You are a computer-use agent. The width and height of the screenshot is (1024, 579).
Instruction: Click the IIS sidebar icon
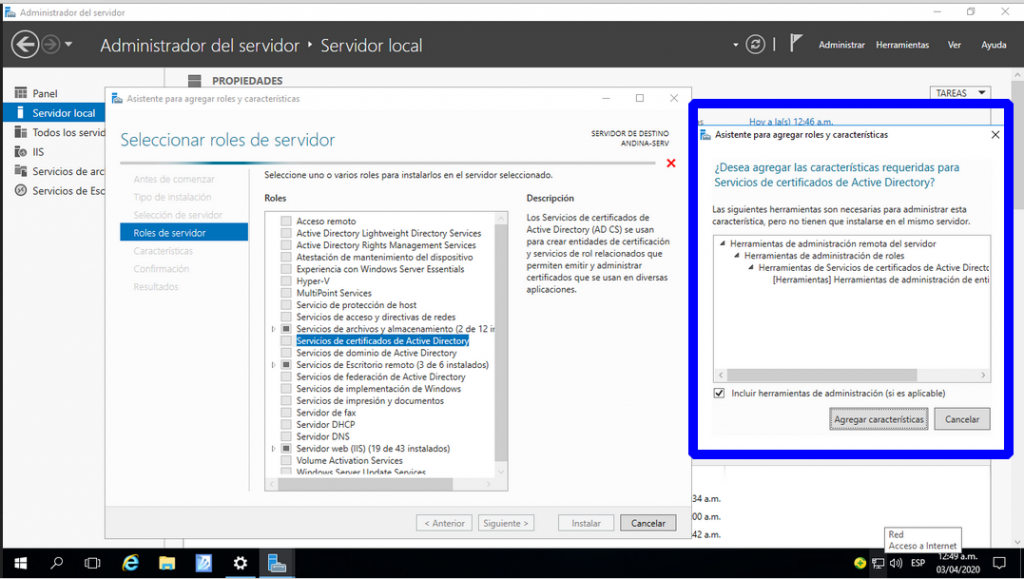tap(21, 152)
